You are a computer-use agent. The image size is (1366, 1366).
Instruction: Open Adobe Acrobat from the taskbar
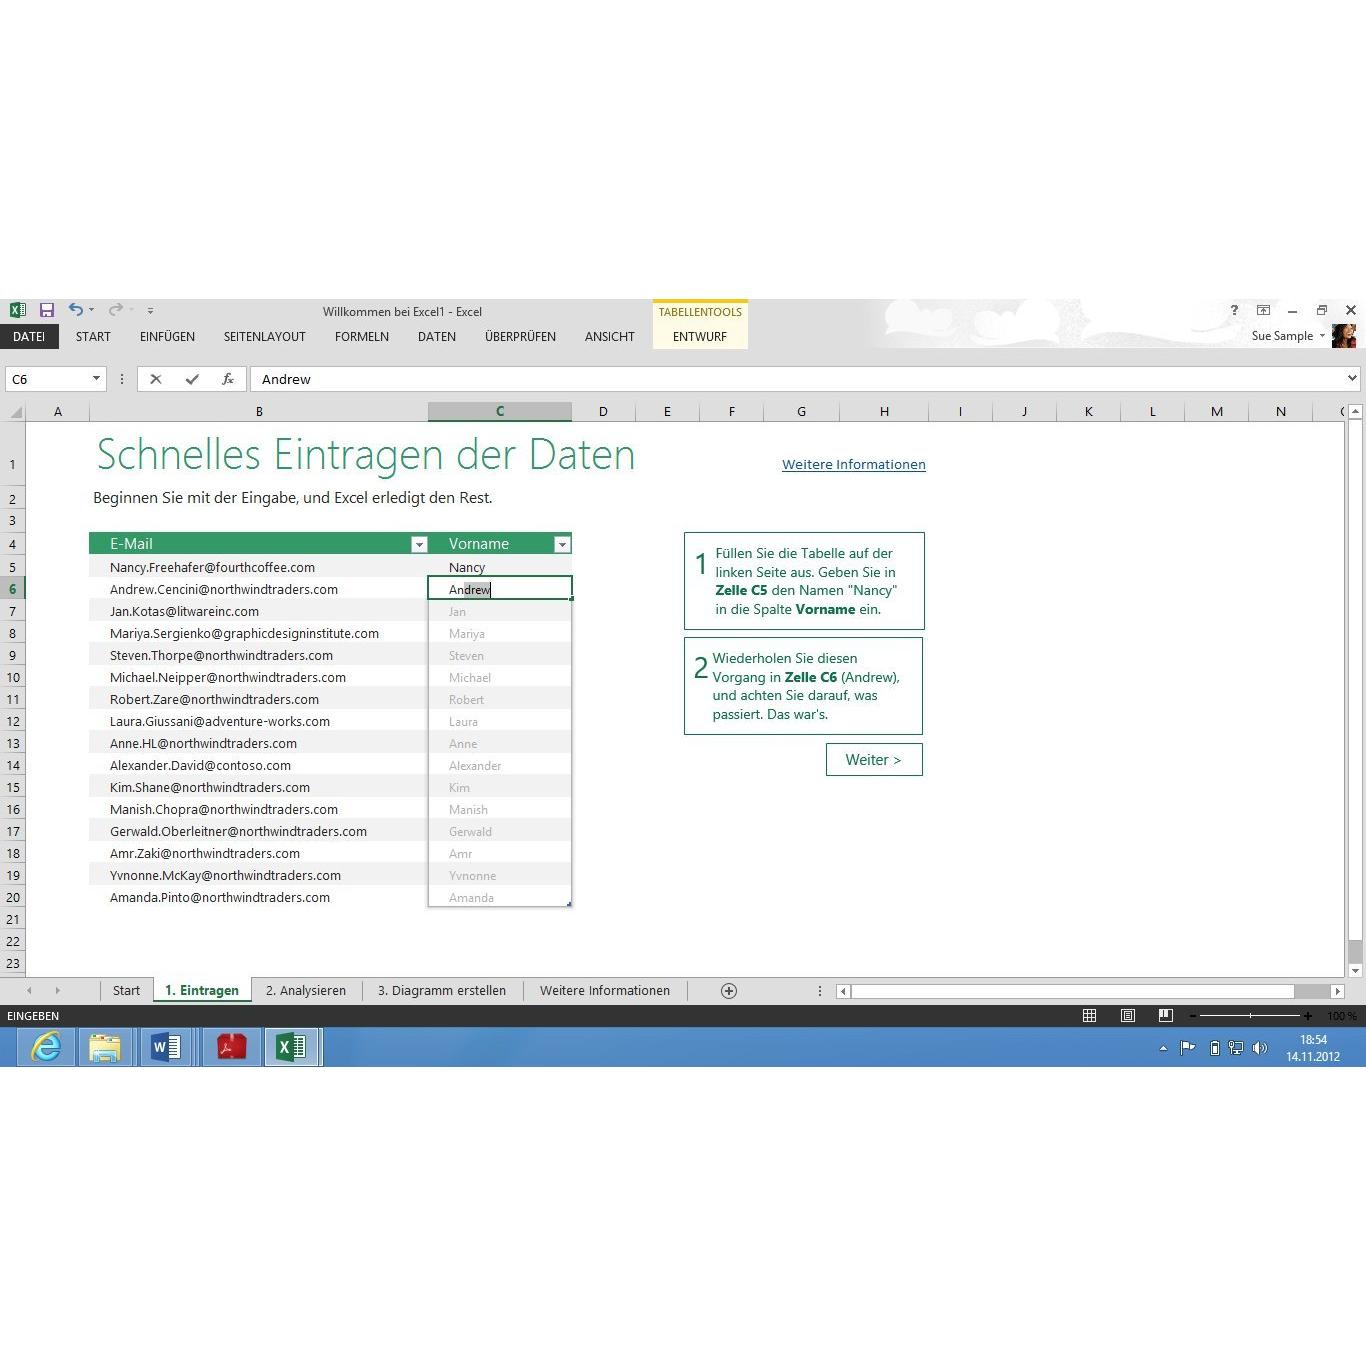[232, 1047]
